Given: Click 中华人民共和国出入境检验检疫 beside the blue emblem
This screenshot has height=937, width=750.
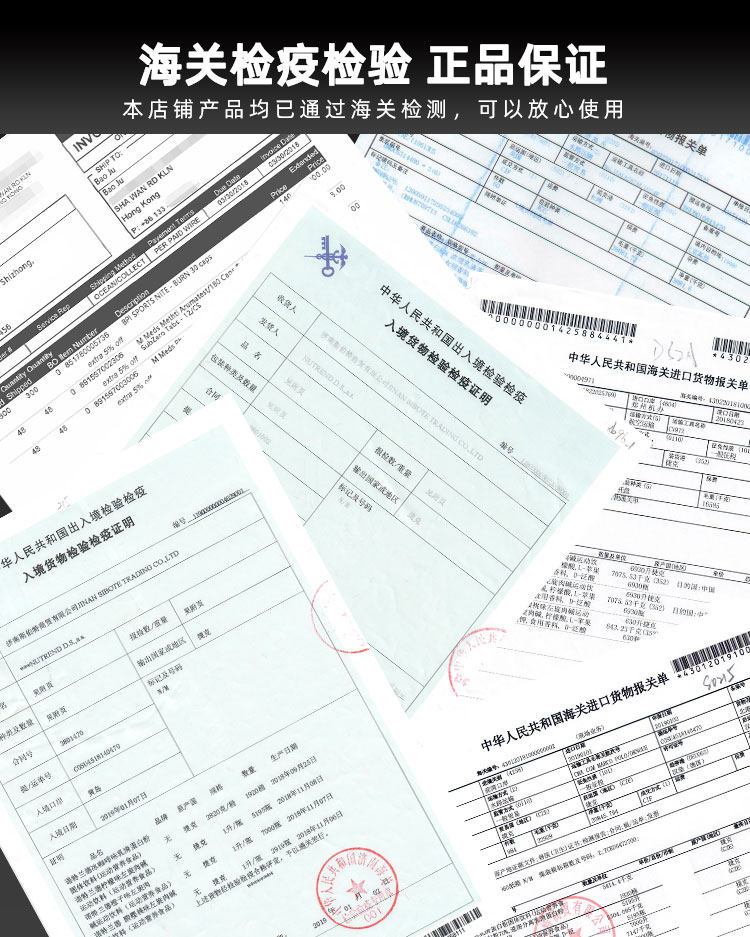Looking at the screenshot, I should [x=454, y=342].
